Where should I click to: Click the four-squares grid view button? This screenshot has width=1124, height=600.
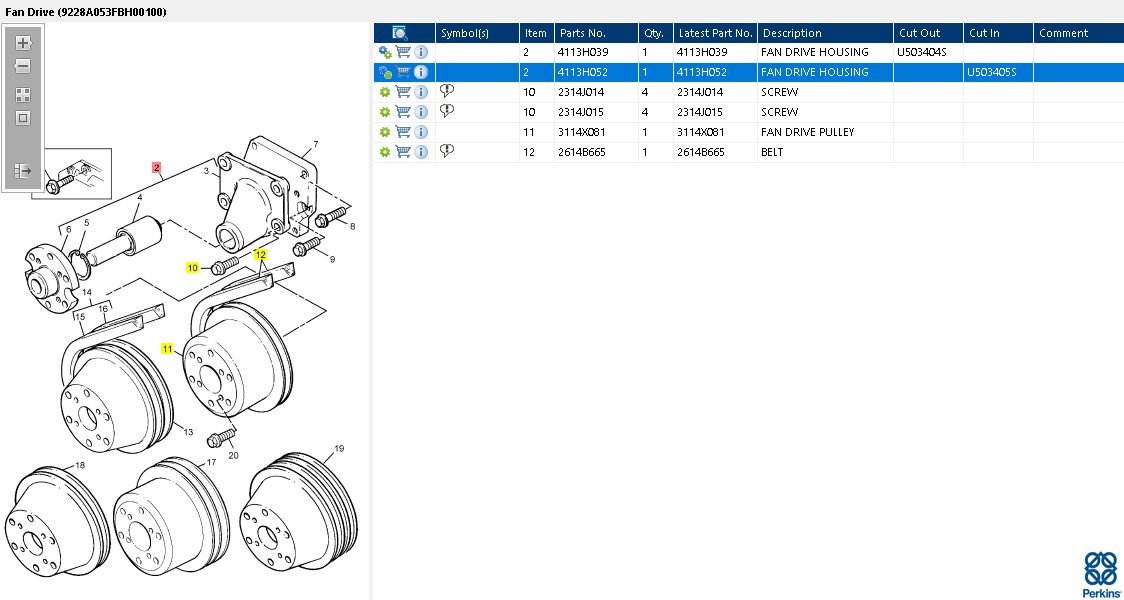point(23,95)
